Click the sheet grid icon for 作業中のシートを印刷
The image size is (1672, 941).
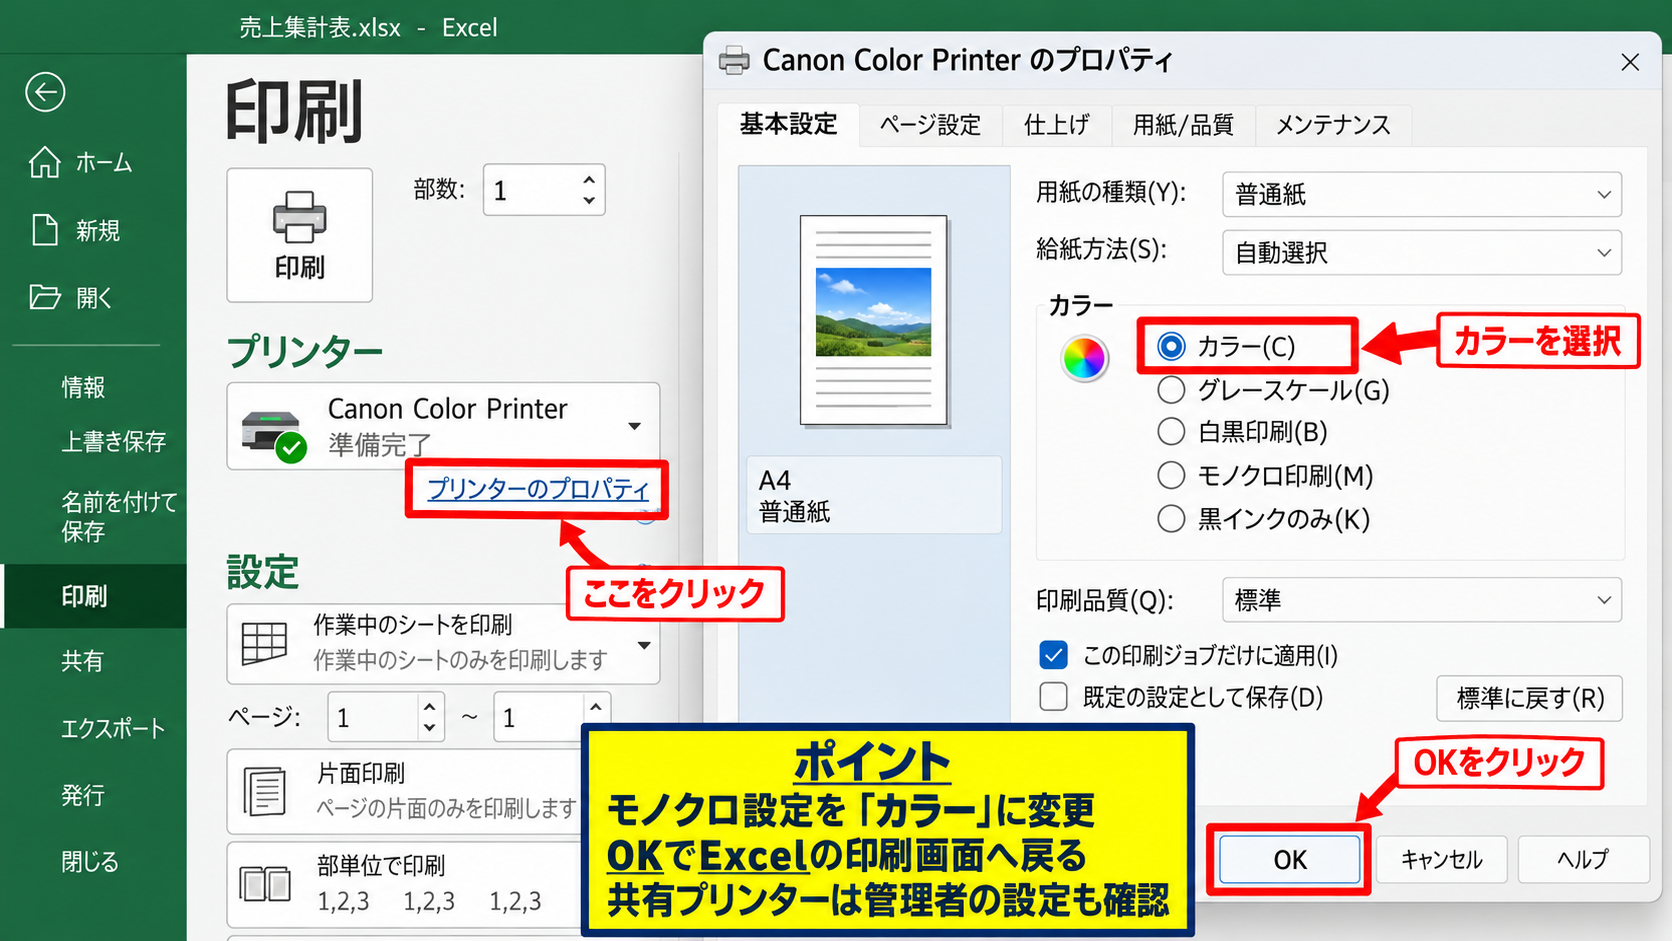(265, 642)
